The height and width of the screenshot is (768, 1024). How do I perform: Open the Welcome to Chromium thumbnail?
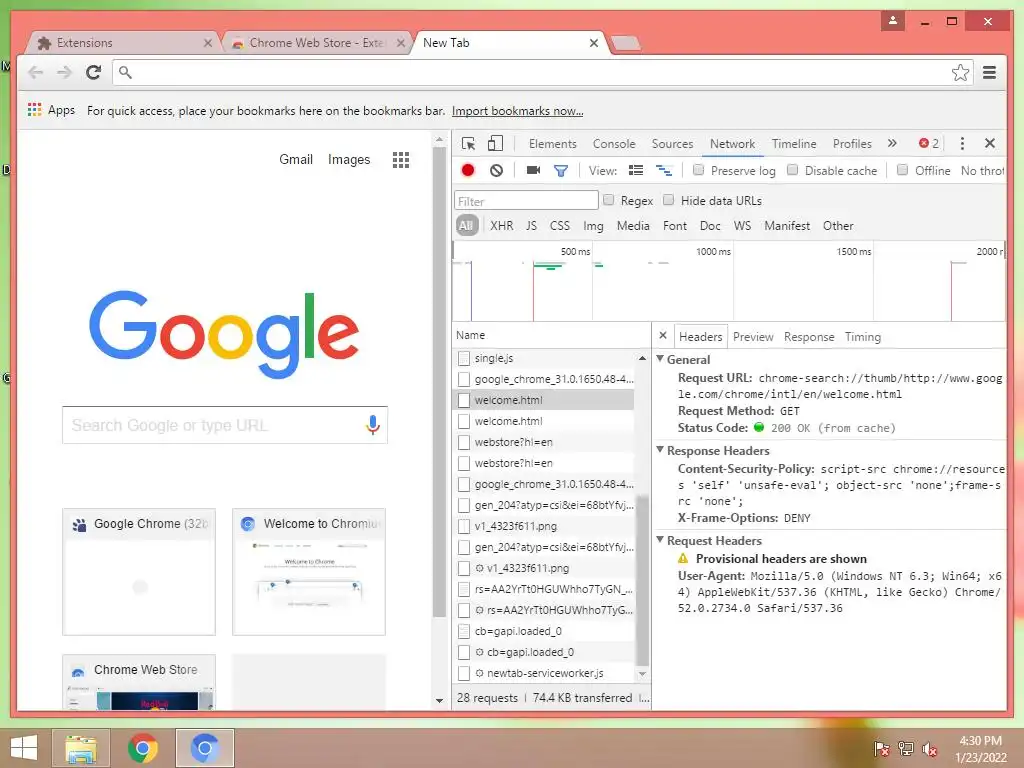309,572
